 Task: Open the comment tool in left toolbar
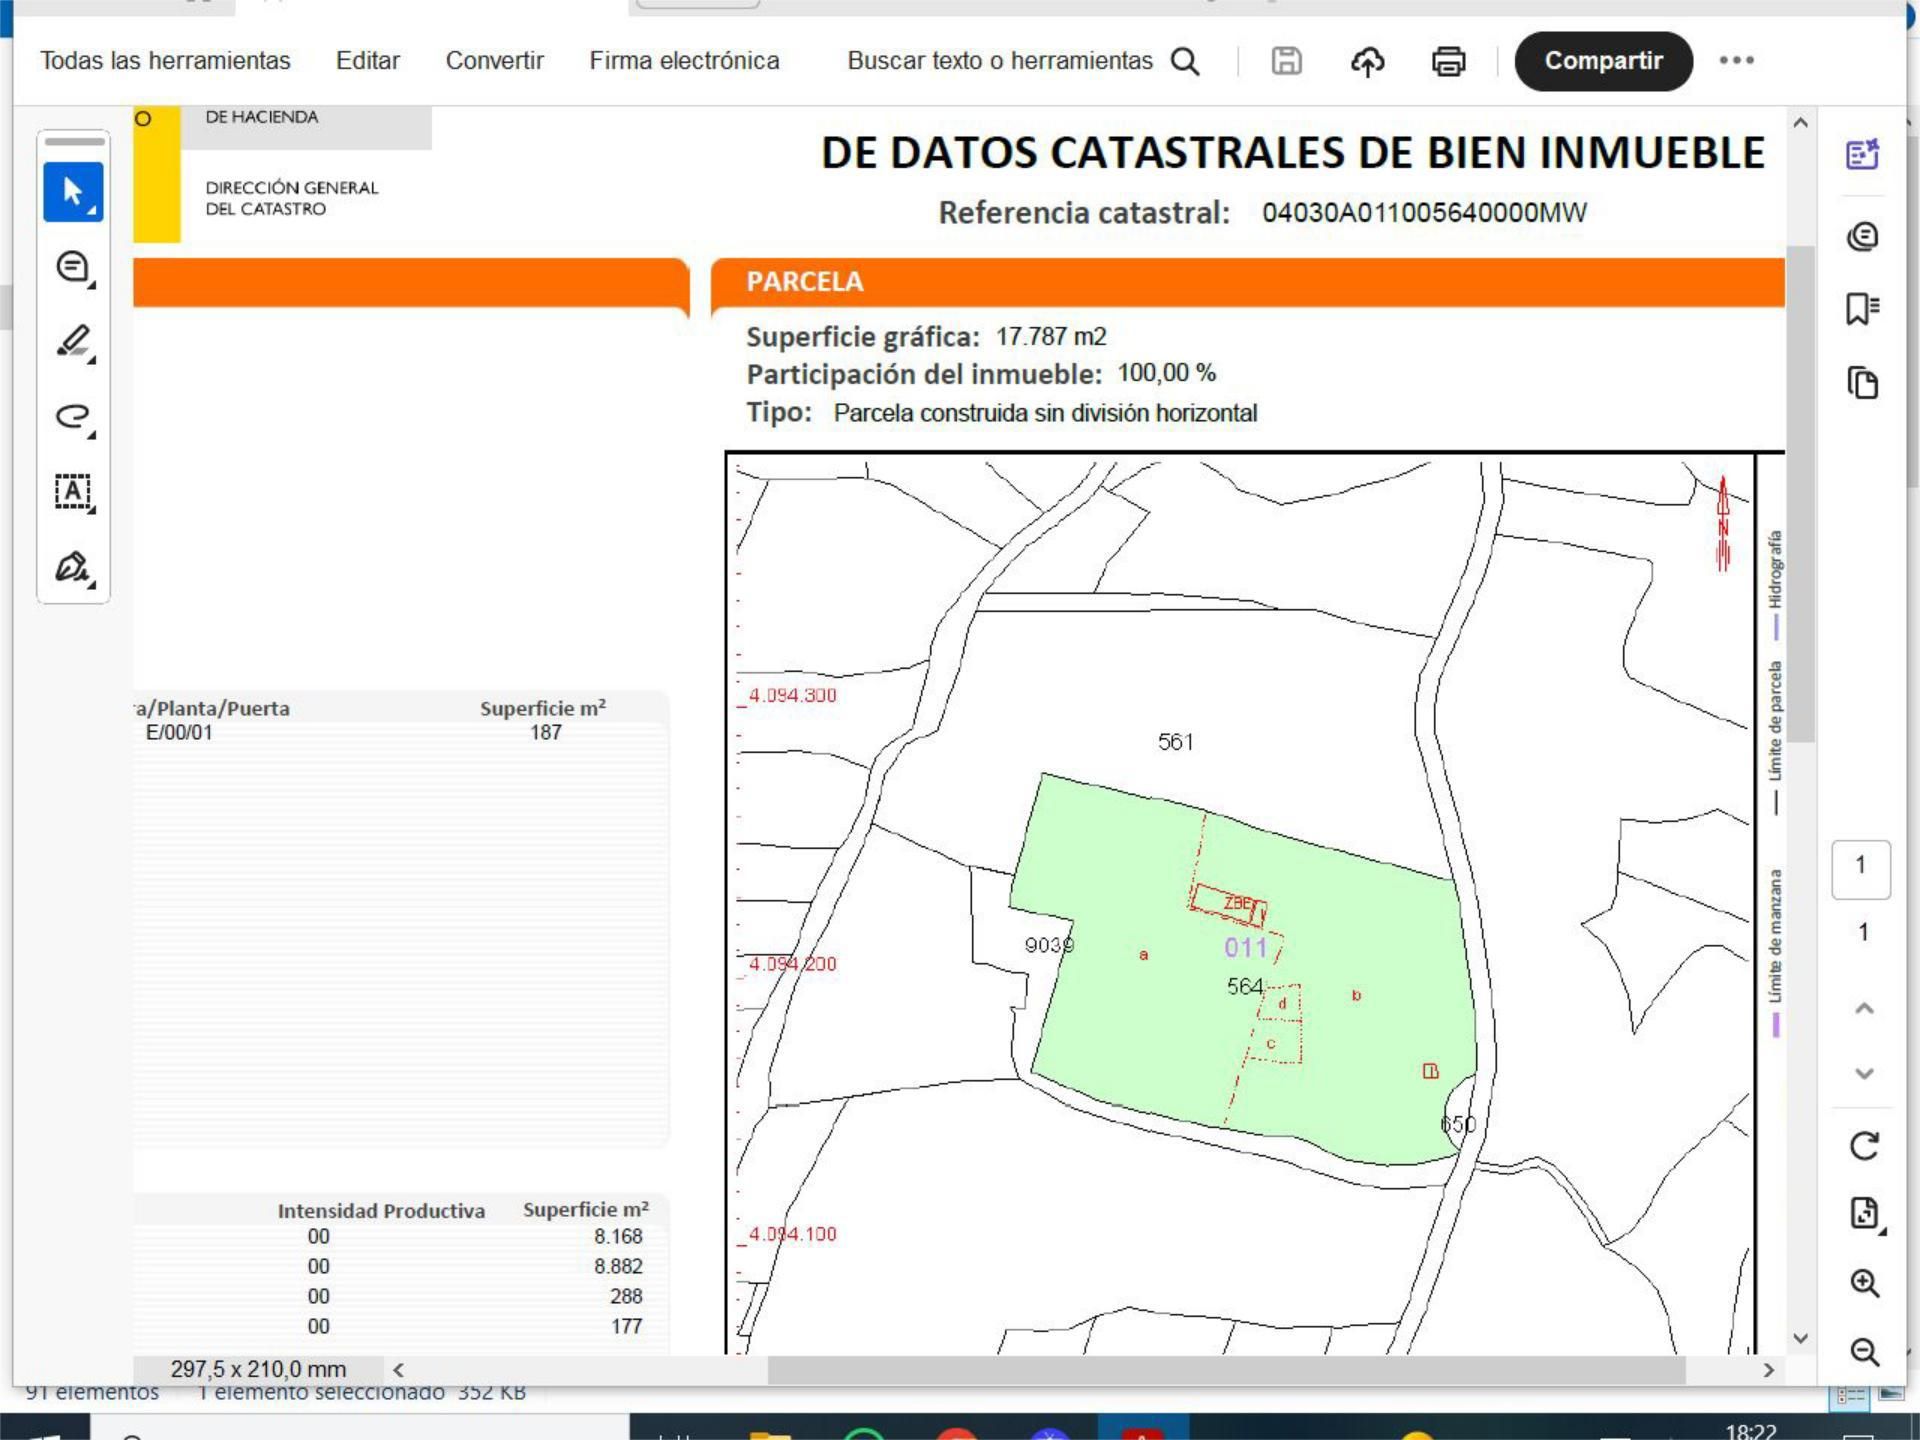coord(73,267)
